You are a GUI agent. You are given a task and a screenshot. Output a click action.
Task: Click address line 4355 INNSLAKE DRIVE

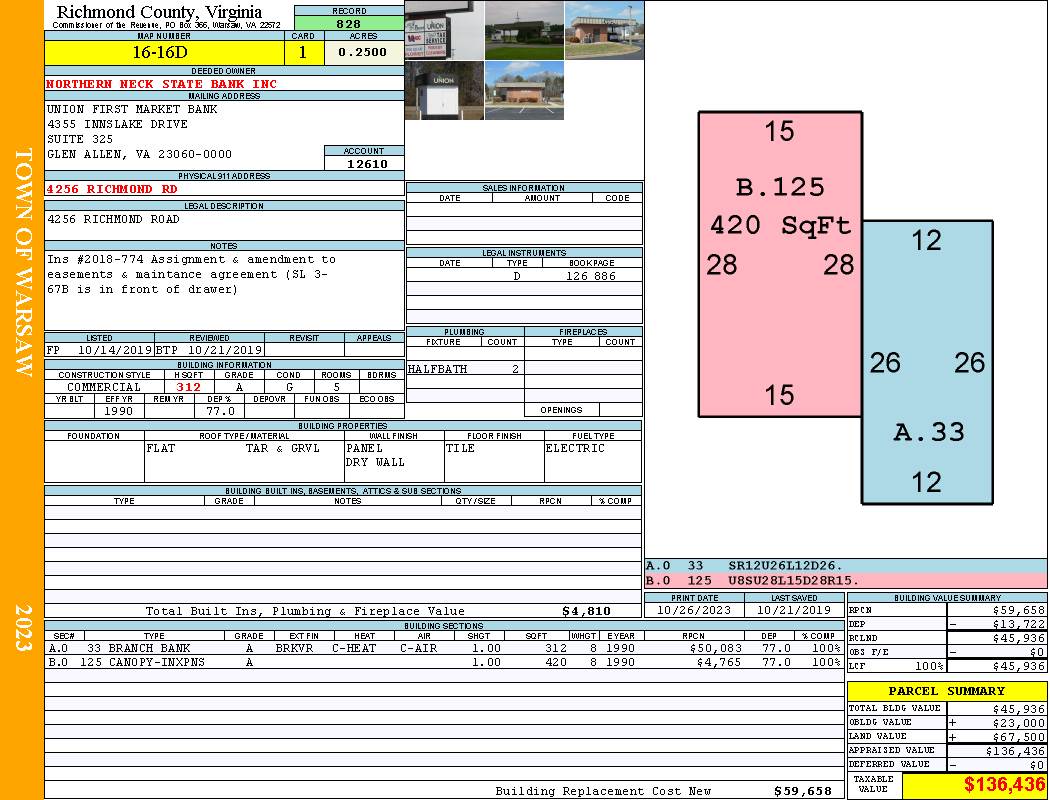pos(117,124)
